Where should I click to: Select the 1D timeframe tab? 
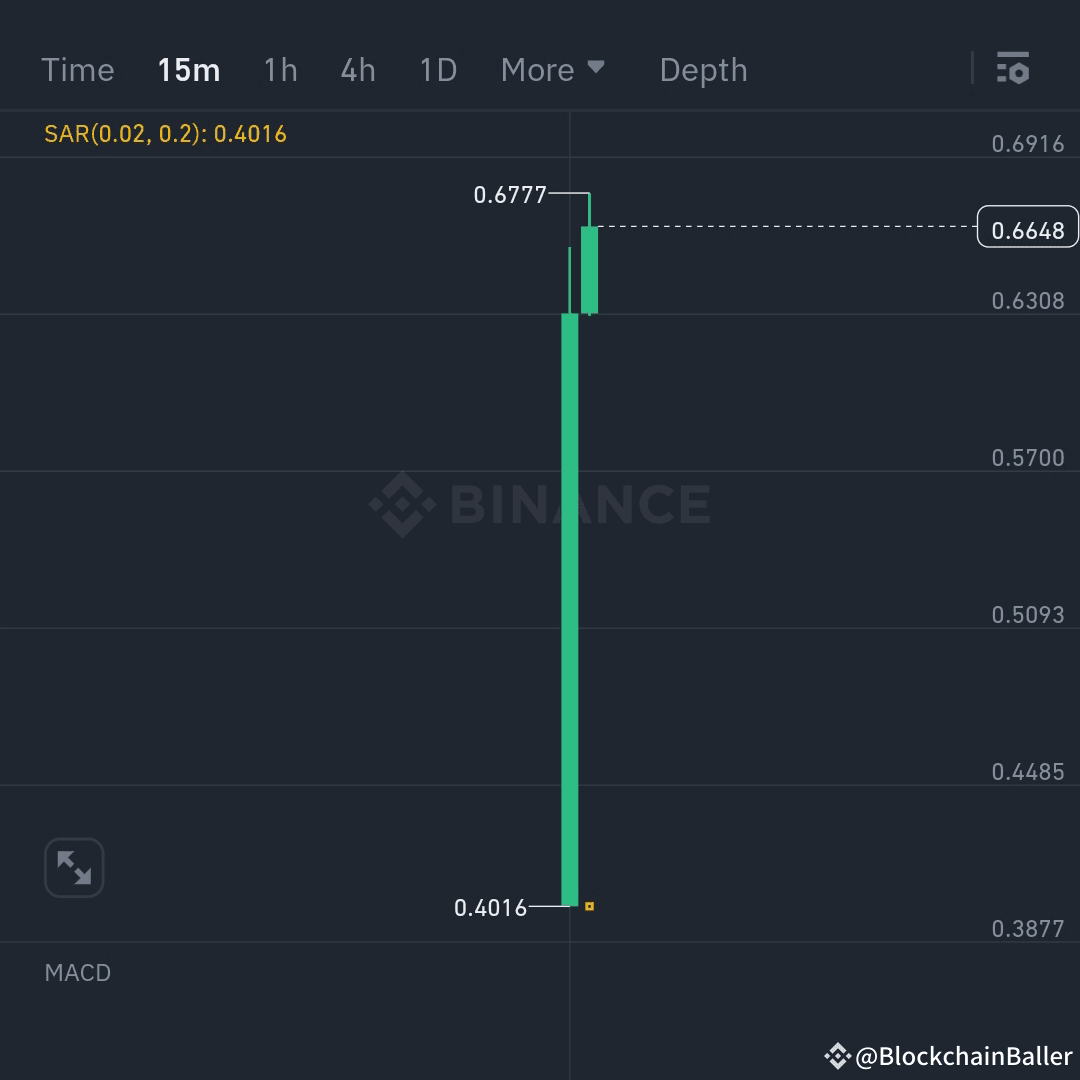pyautogui.click(x=437, y=70)
